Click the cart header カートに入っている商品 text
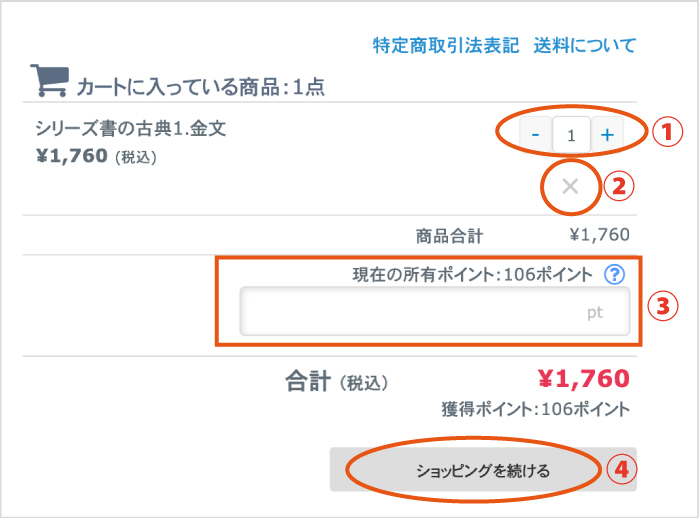Screen dimensions: 699x518 click(200, 86)
